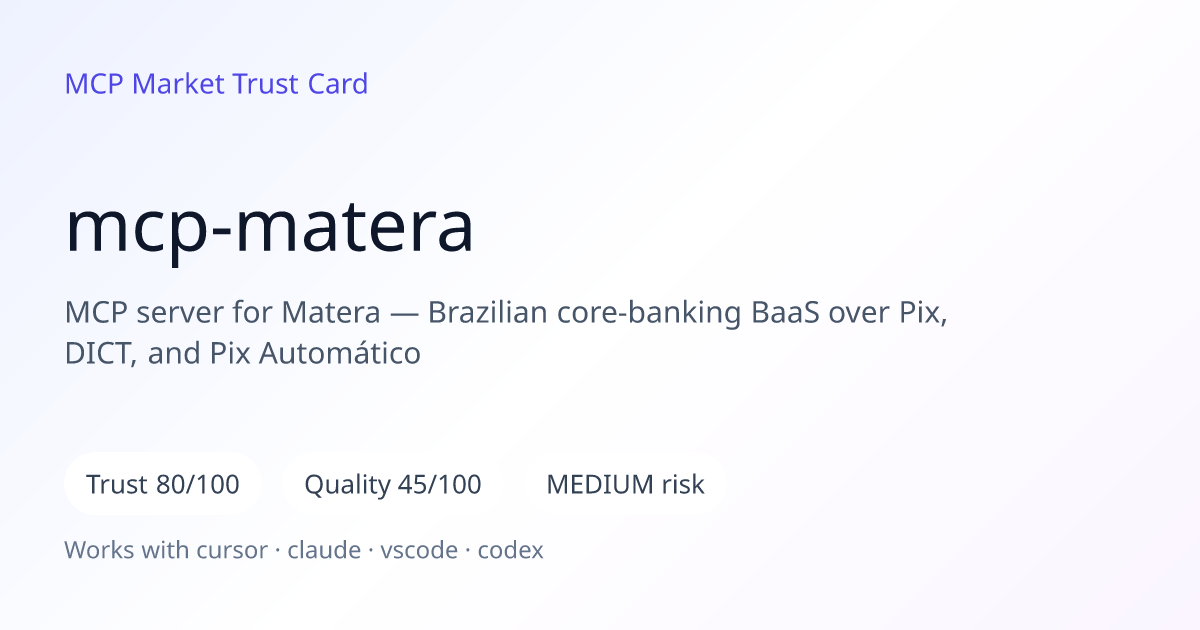This screenshot has width=1200, height=630.
Task: Open the MCP Market Trust Card header link
Action: 216,84
